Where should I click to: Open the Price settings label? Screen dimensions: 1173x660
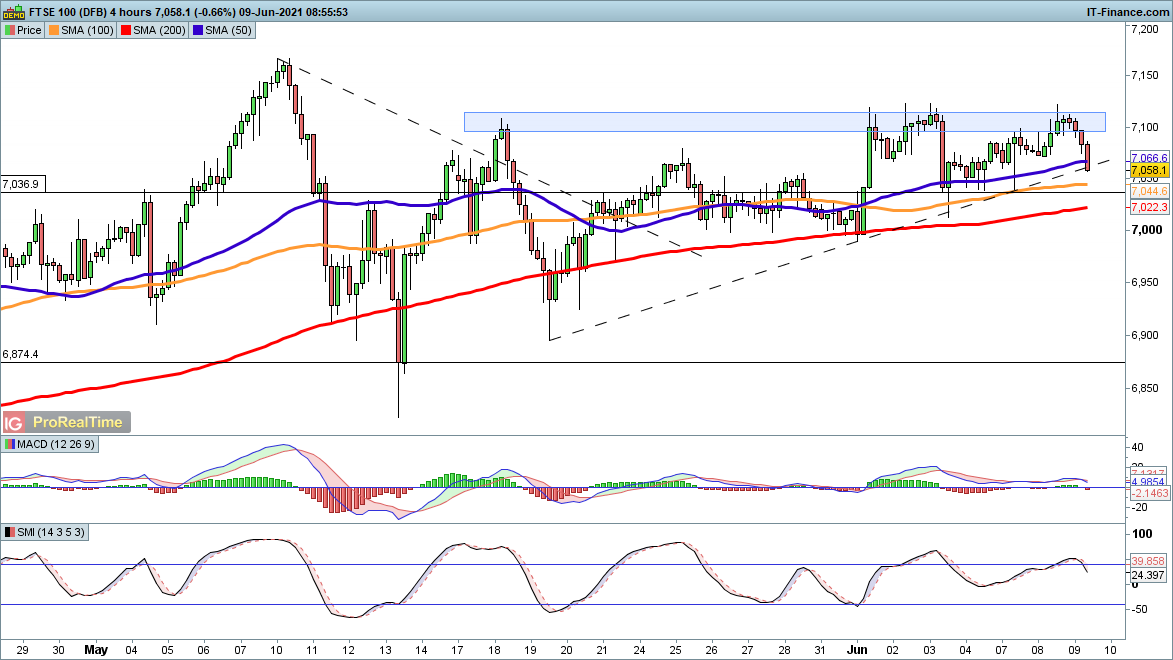pyautogui.click(x=29, y=31)
